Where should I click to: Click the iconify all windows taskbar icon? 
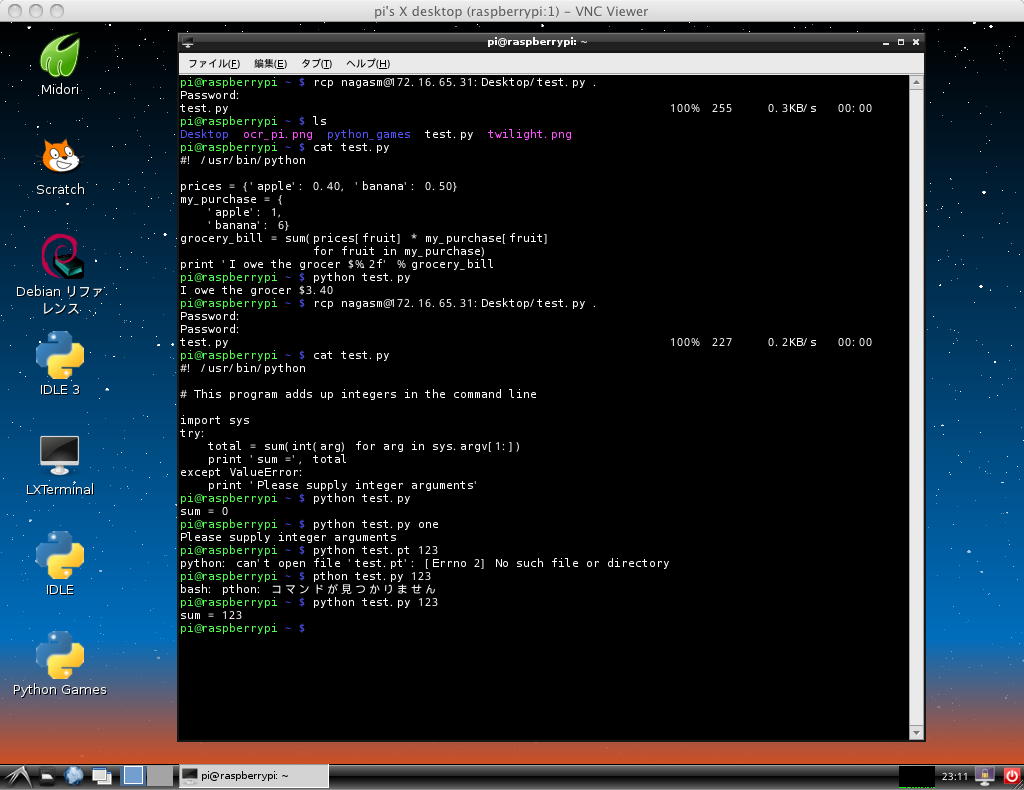(x=102, y=776)
